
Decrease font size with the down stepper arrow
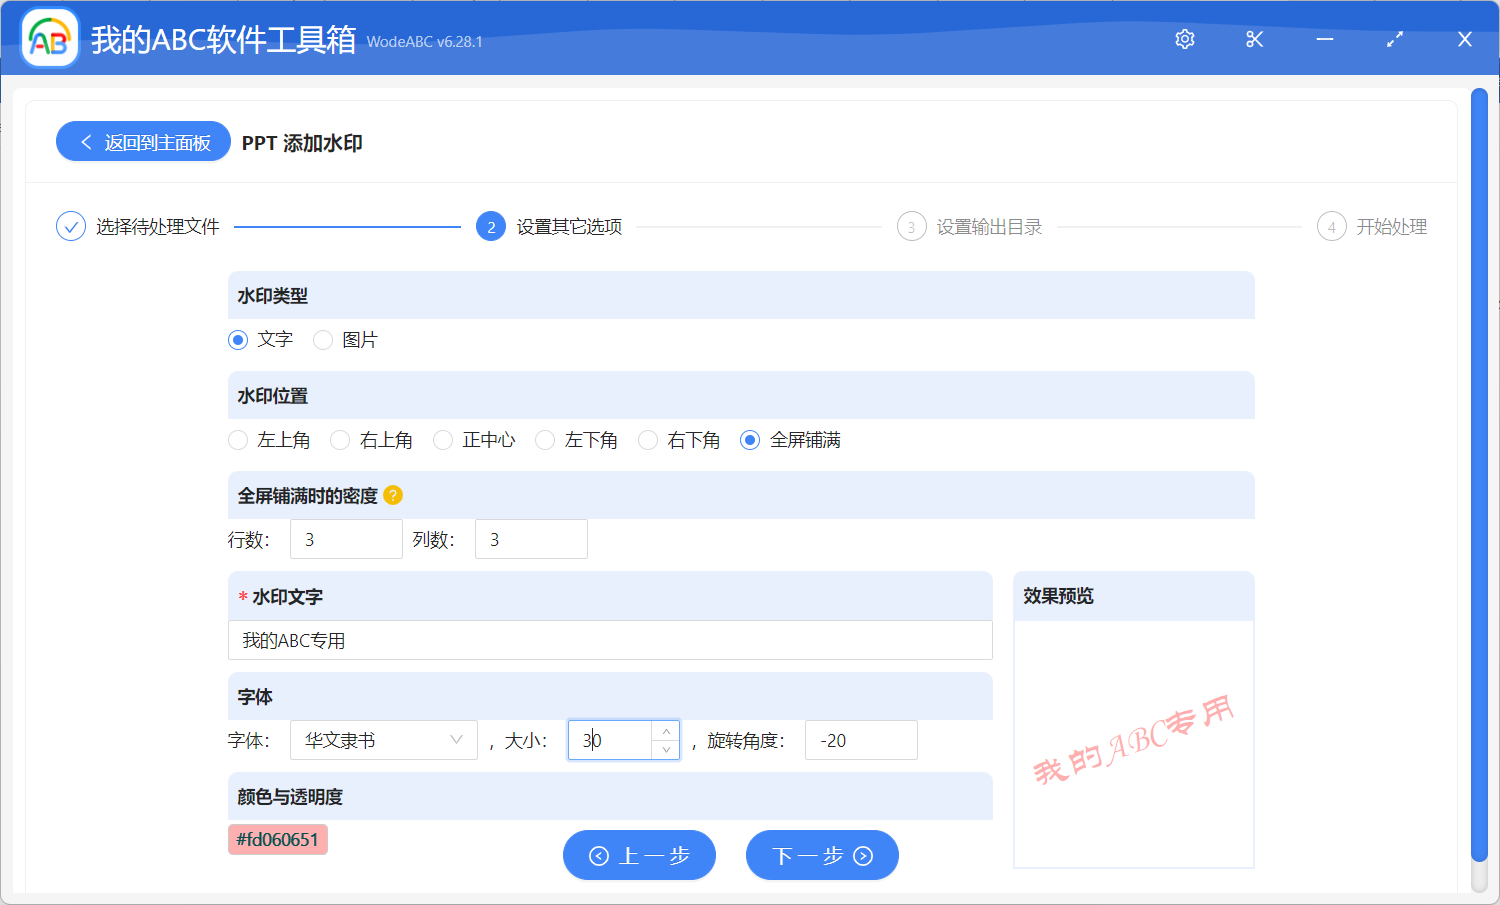(x=665, y=749)
